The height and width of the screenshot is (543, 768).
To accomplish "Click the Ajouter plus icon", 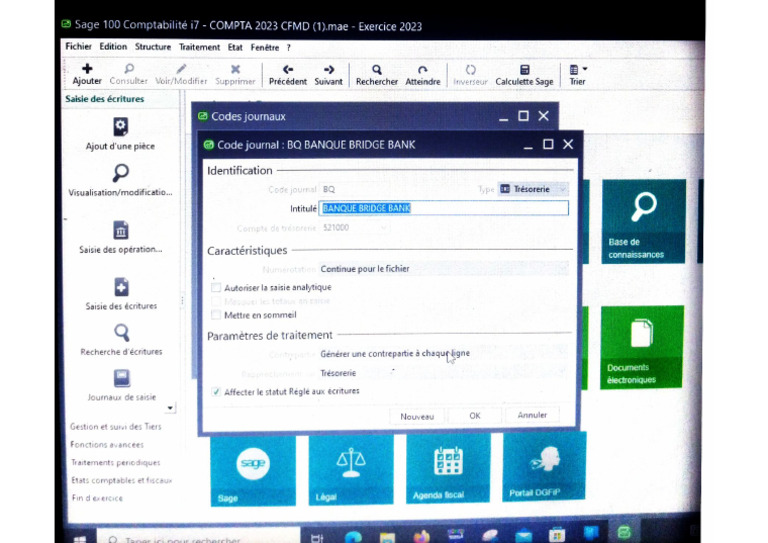I will (87, 69).
